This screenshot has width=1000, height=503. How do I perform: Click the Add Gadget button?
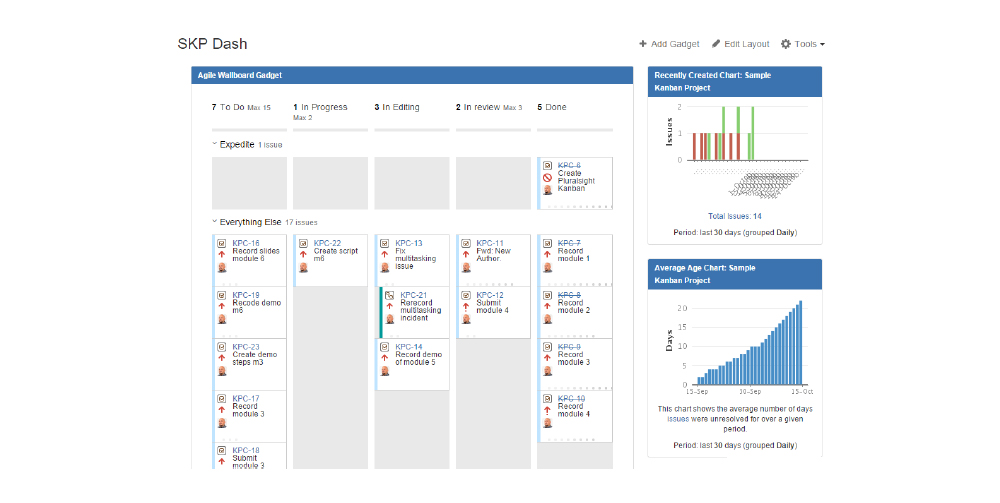tap(669, 44)
